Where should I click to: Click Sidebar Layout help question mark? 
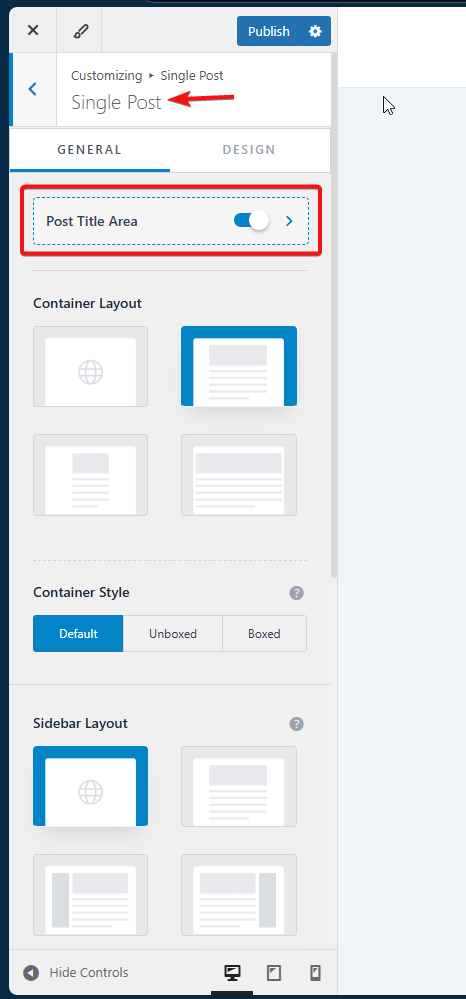point(296,724)
